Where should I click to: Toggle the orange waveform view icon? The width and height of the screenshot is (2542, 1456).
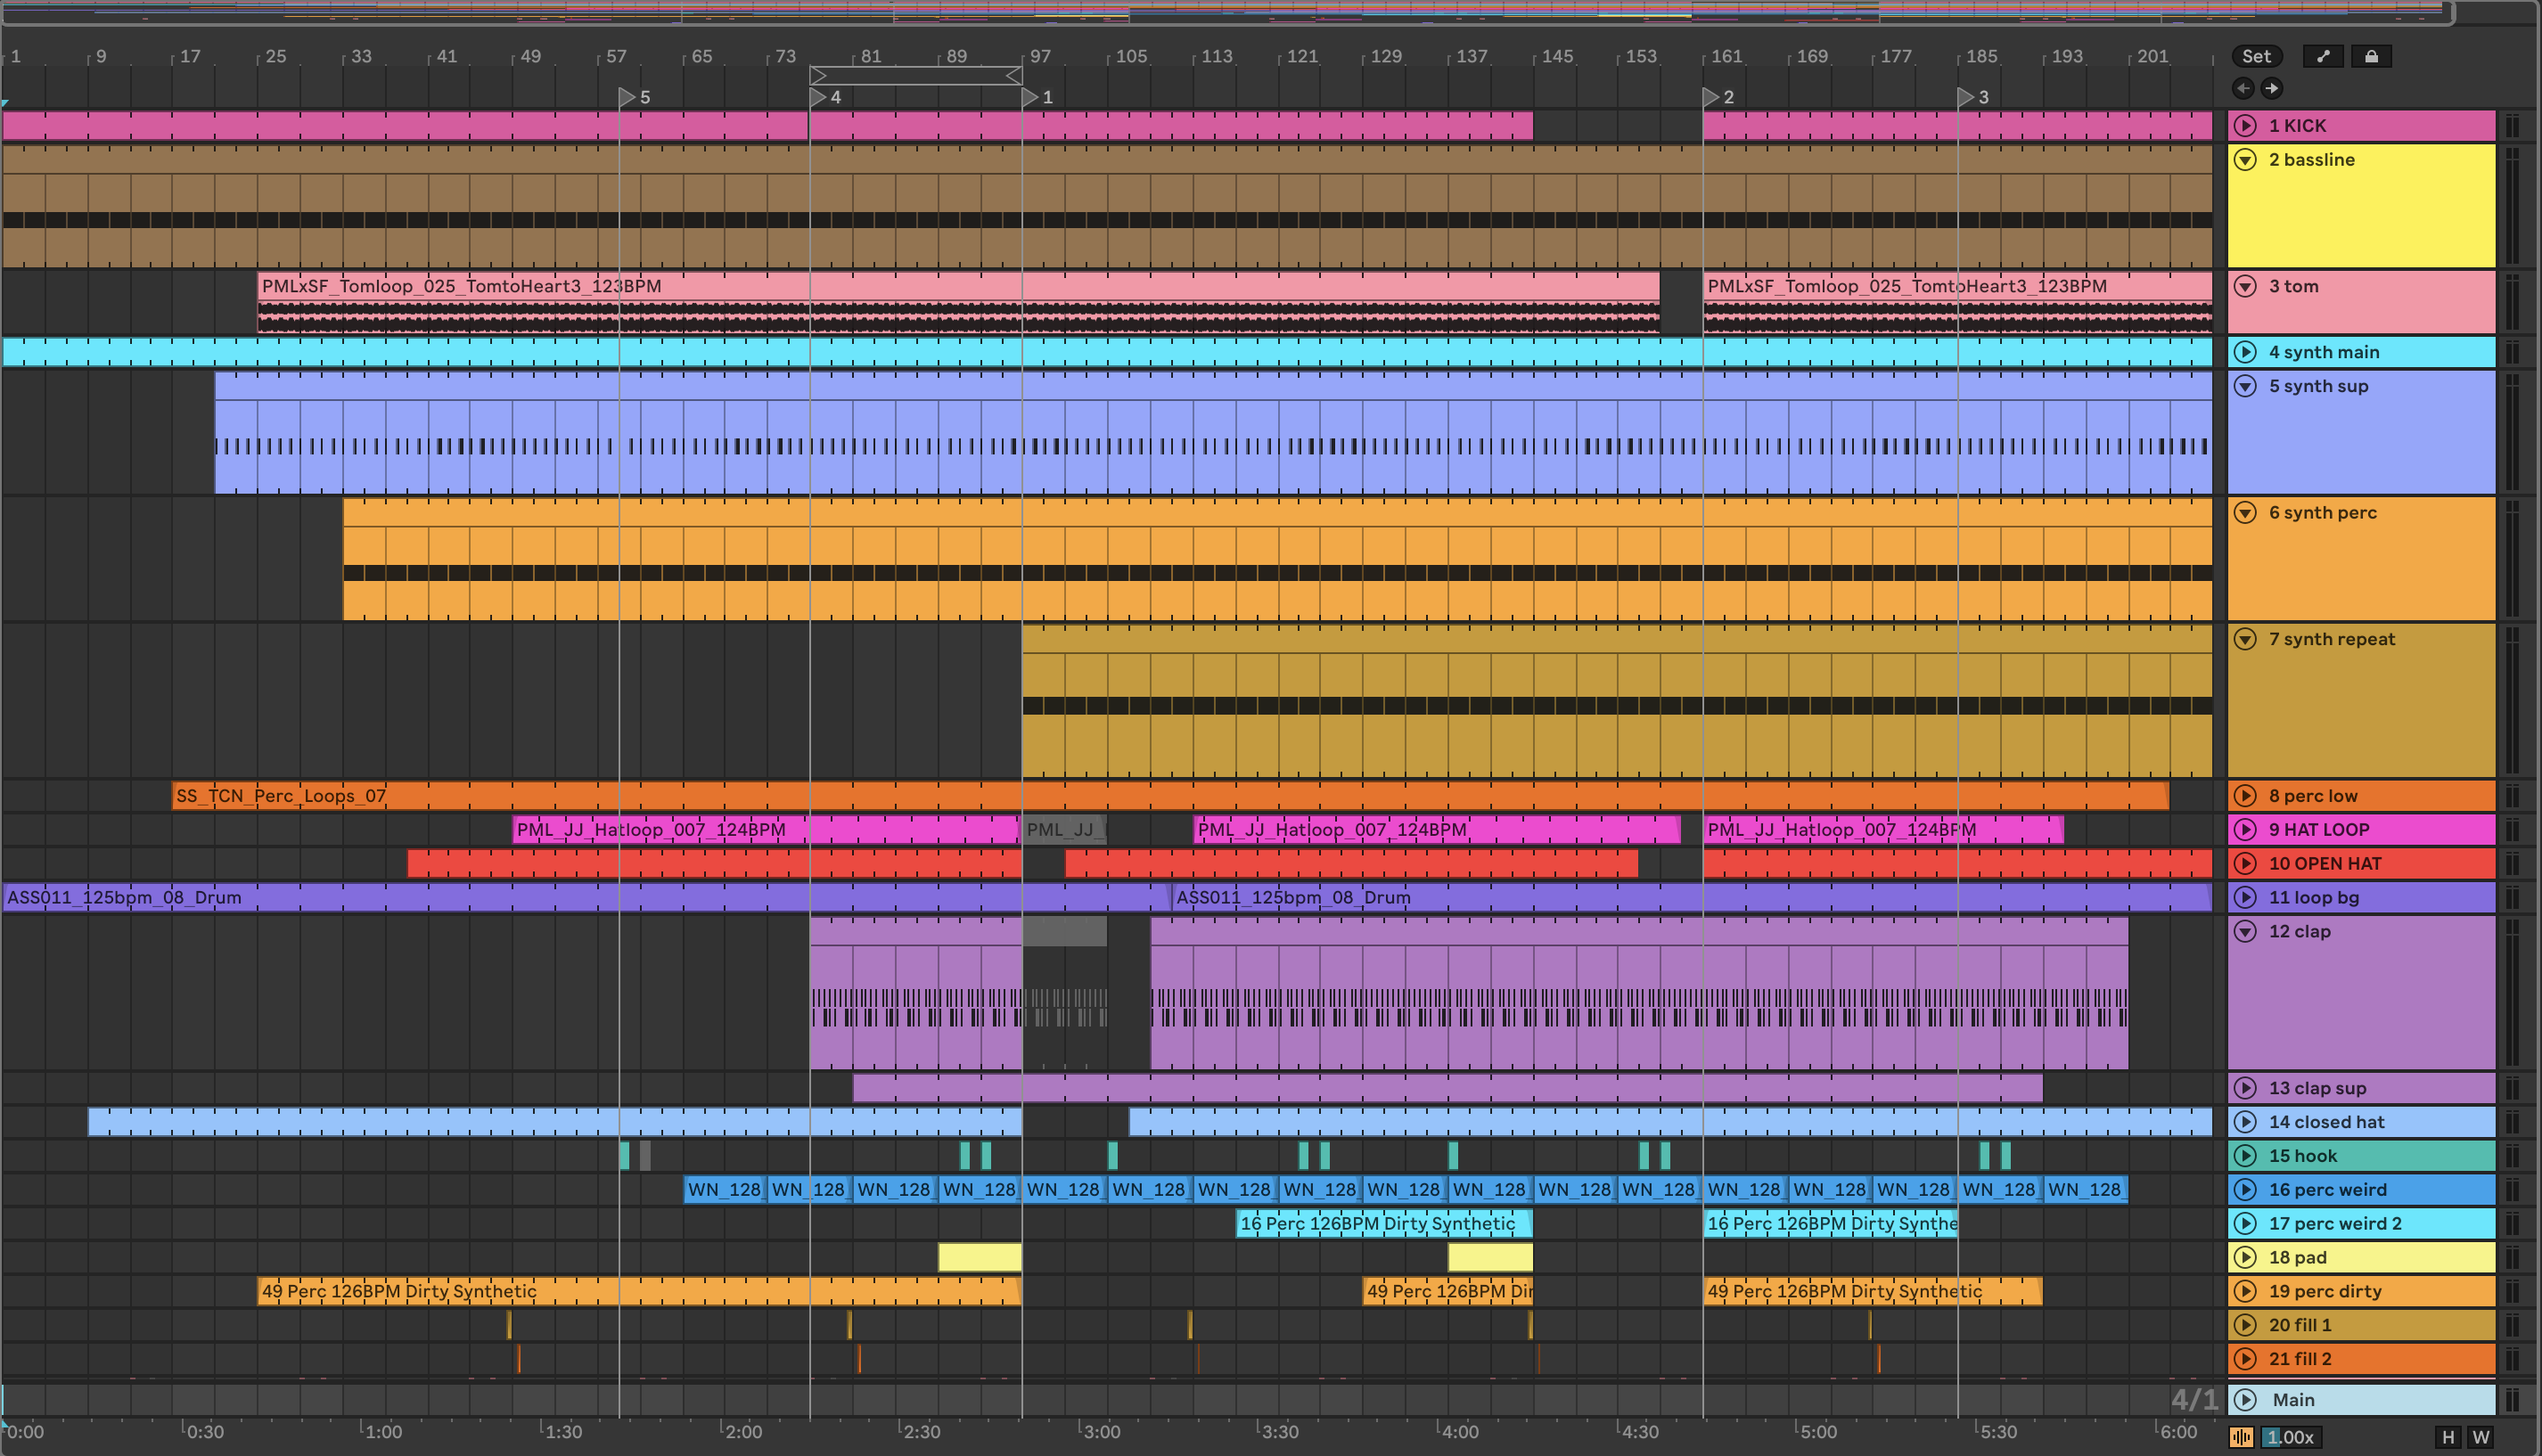coord(2241,1437)
